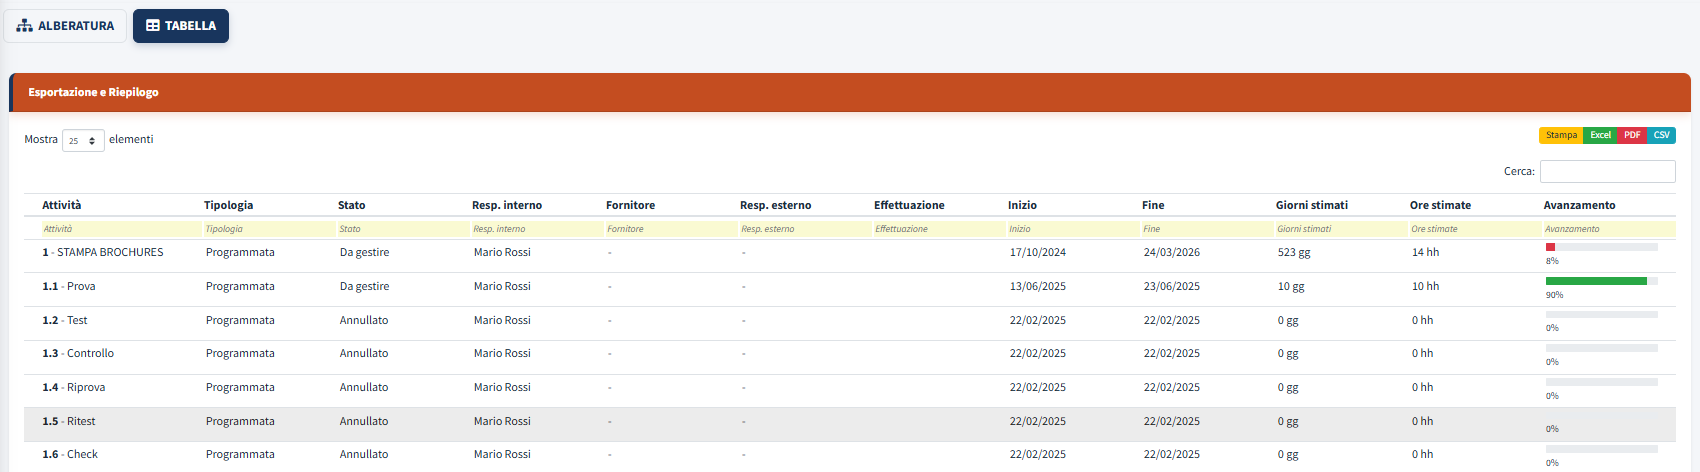
Task: Sort by the Avanzamento column header
Action: click(x=1579, y=205)
